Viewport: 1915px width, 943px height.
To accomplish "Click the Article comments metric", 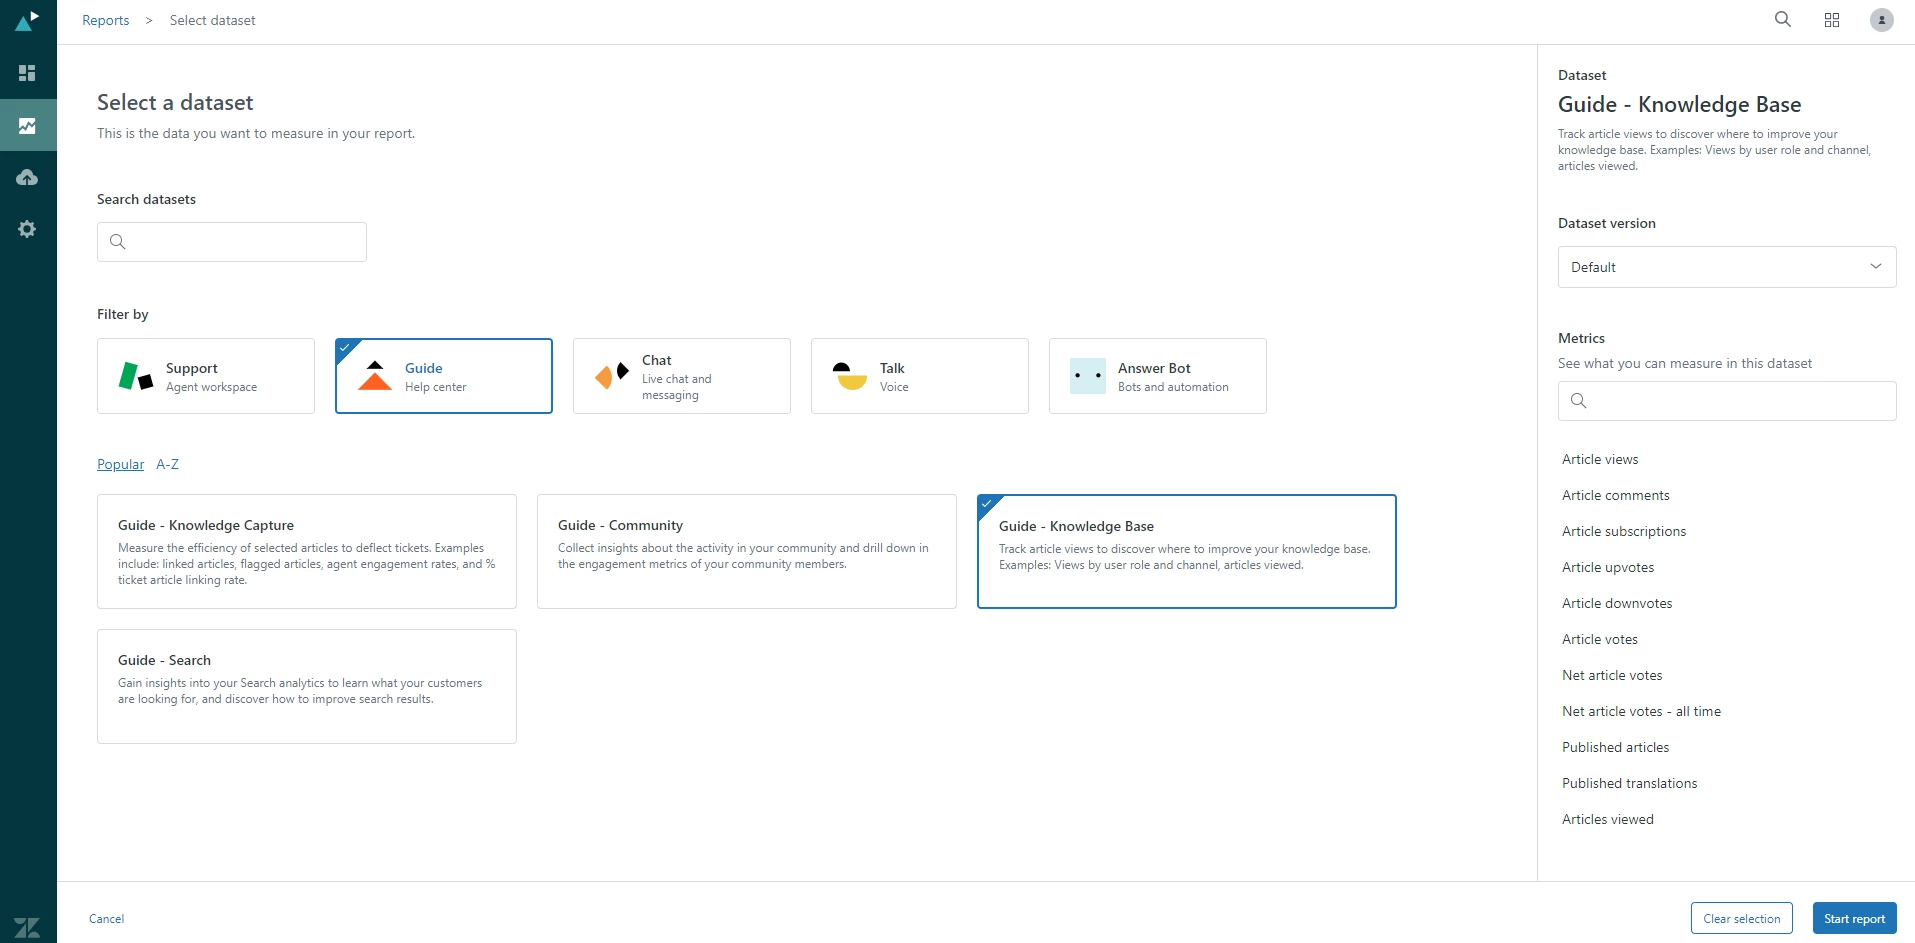I will tap(1616, 495).
